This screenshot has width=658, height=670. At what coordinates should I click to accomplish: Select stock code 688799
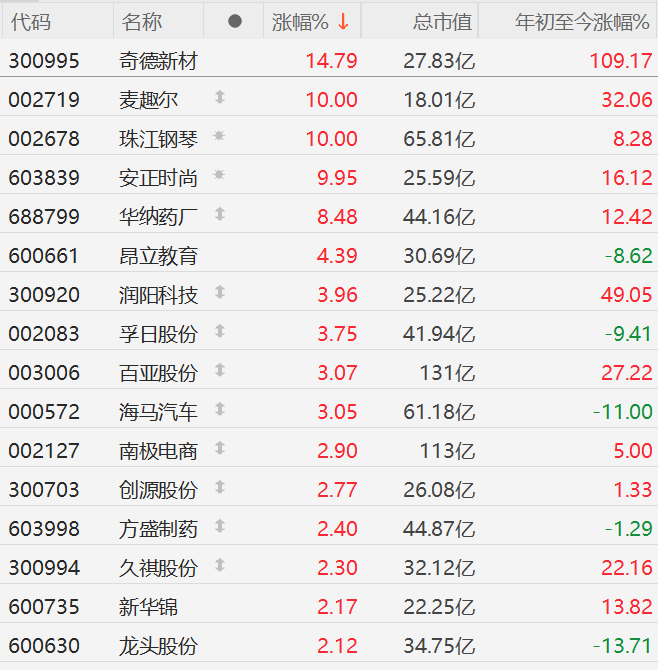44,217
